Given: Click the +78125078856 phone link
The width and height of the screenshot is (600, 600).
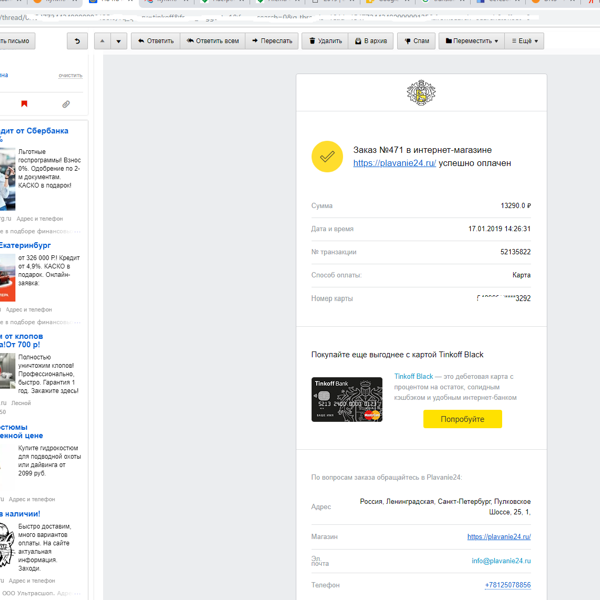Looking at the screenshot, I should tap(508, 585).
